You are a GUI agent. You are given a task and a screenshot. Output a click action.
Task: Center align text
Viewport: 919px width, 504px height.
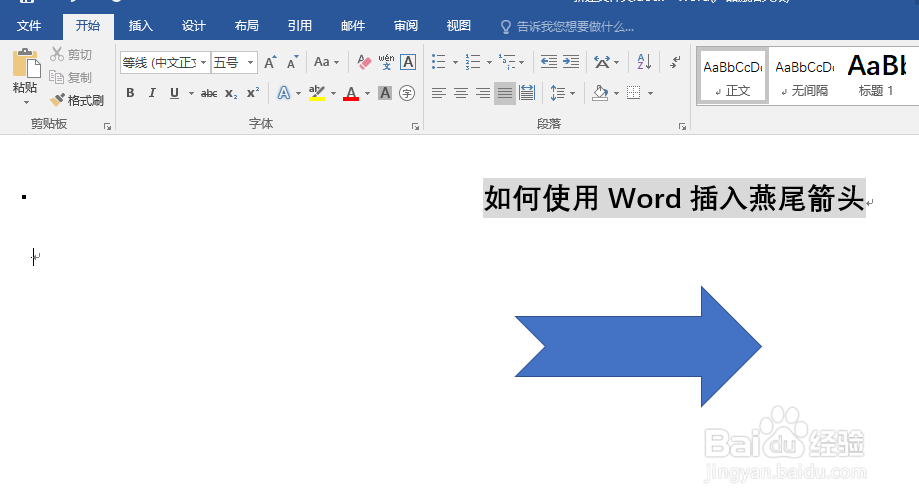(461, 93)
